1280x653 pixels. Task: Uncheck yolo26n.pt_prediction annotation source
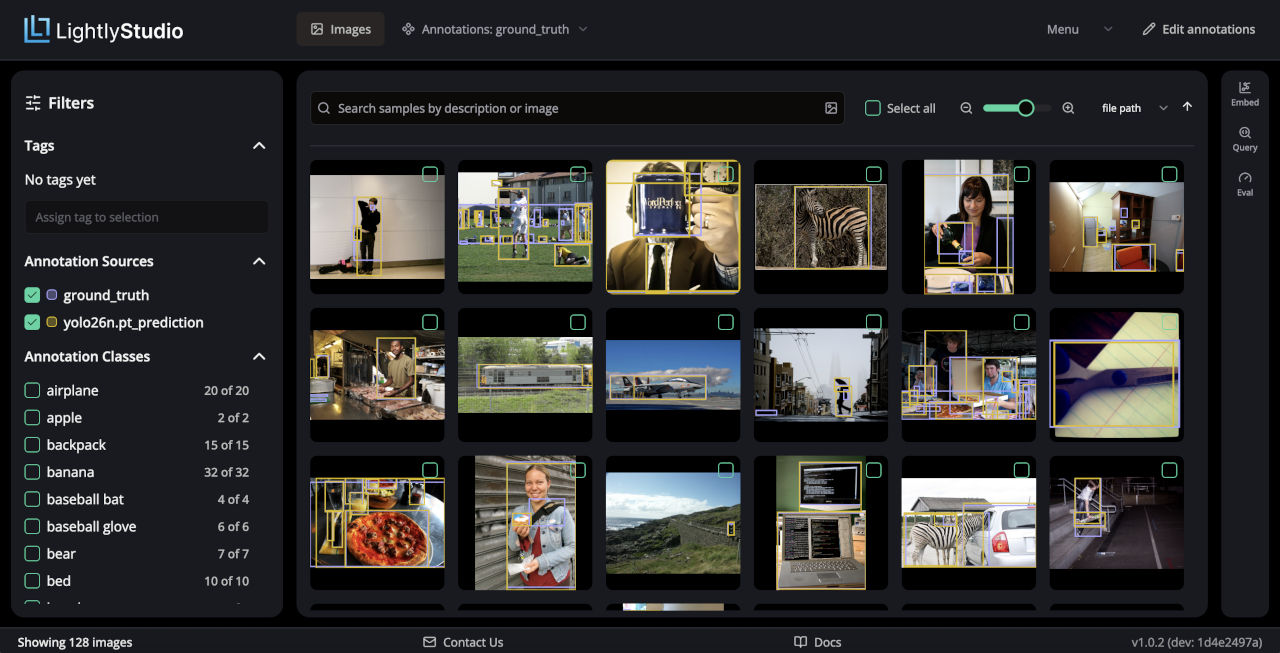click(32, 322)
